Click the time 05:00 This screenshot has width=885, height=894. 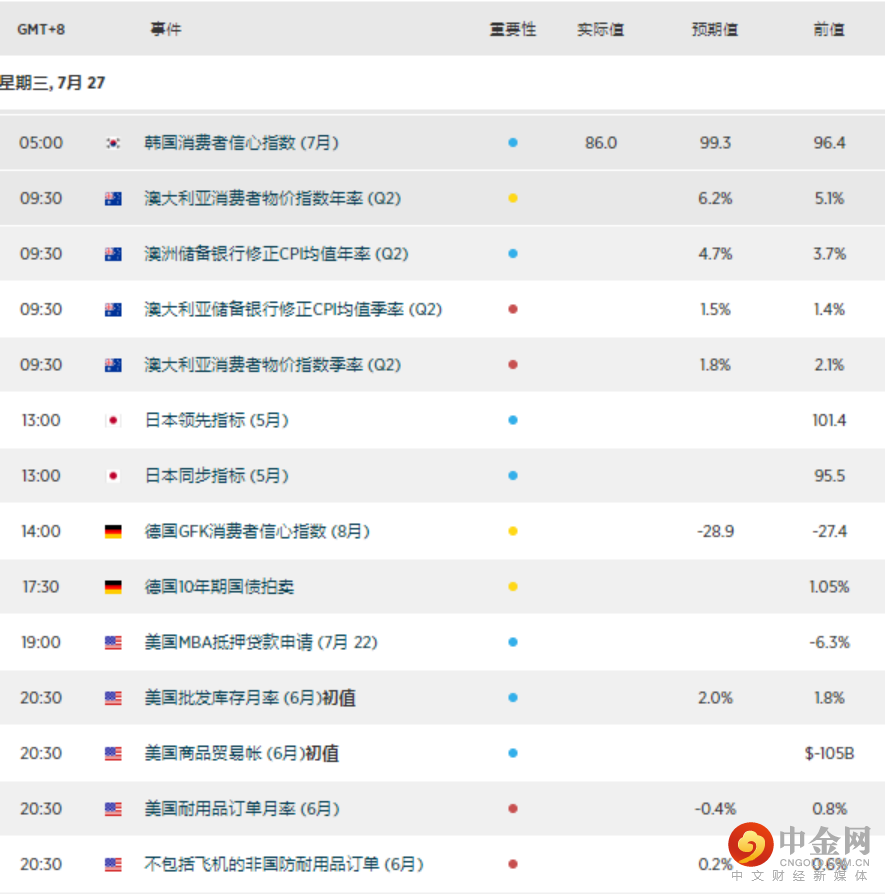point(41,143)
